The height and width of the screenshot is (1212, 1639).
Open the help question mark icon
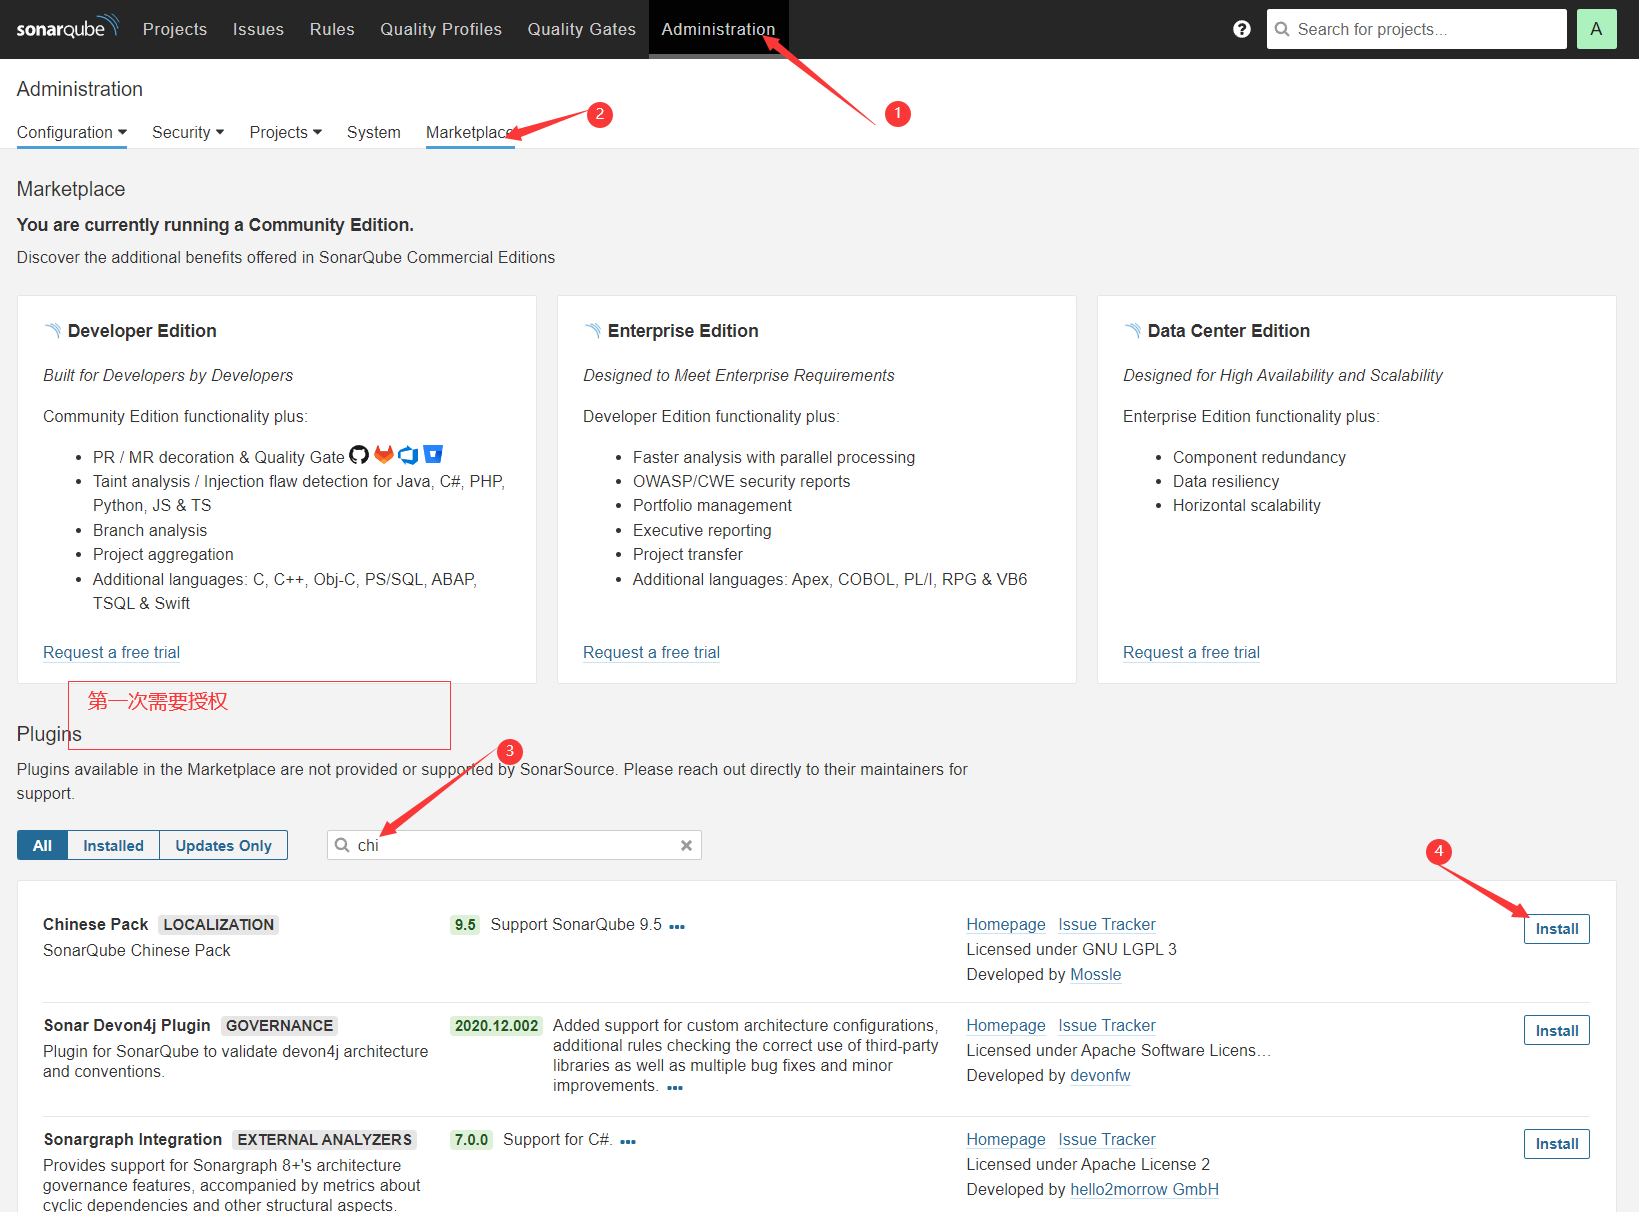point(1242,29)
